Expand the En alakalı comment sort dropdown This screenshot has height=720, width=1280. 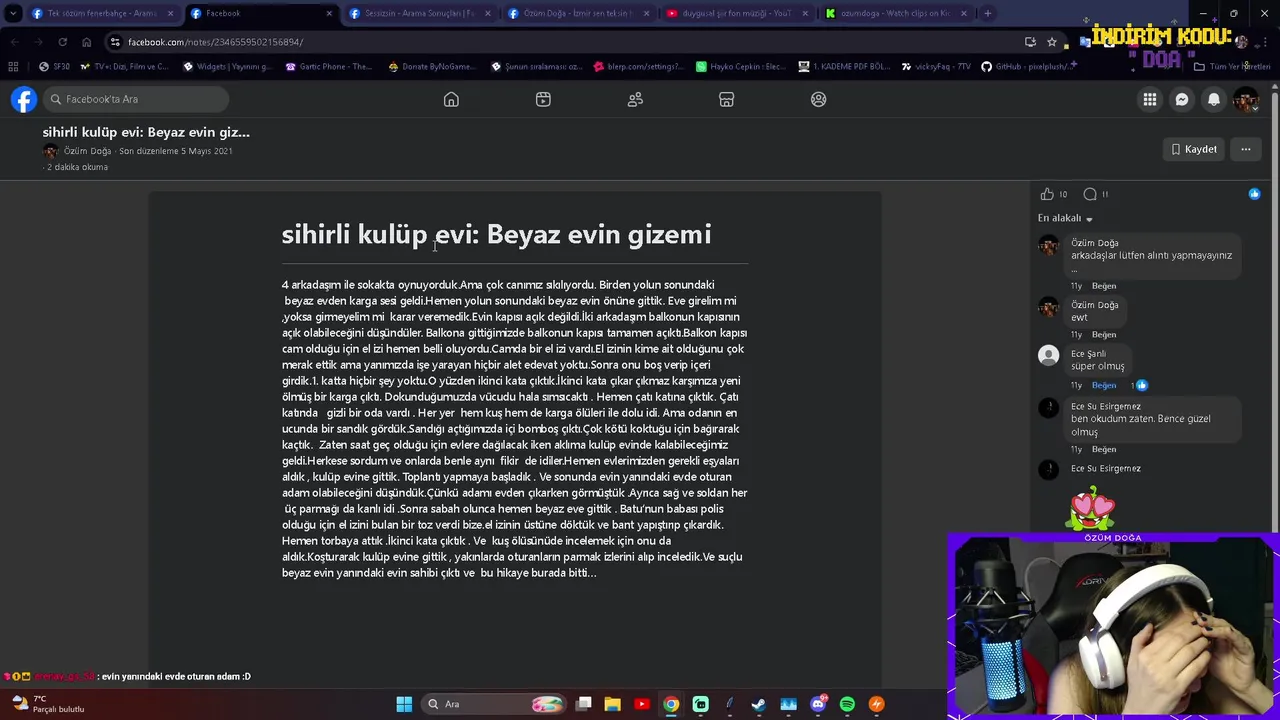1065,218
